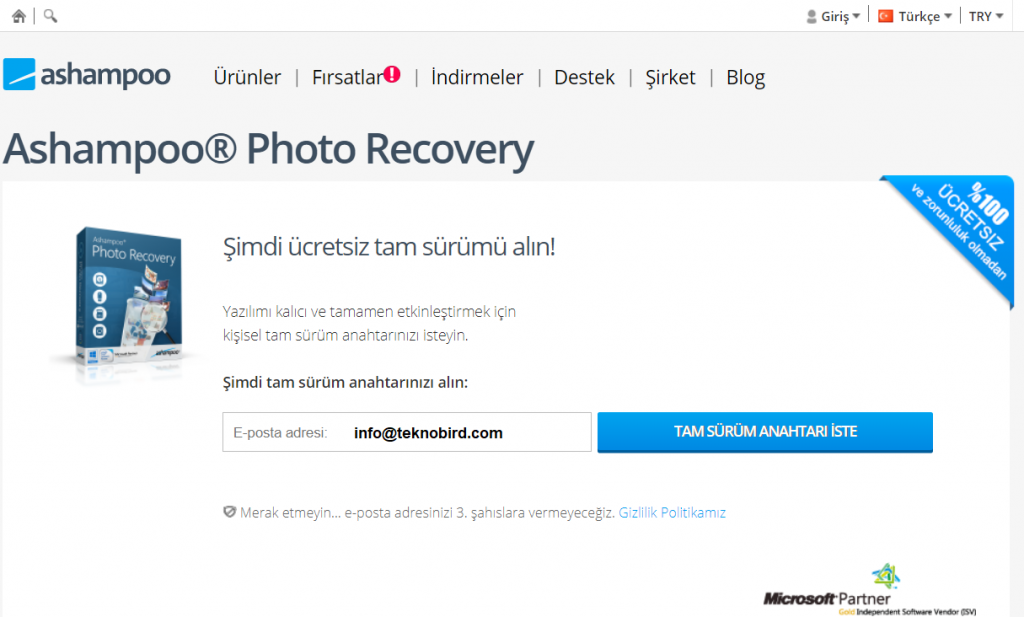1024x617 pixels.
Task: Open the Blog menu item
Action: [745, 78]
